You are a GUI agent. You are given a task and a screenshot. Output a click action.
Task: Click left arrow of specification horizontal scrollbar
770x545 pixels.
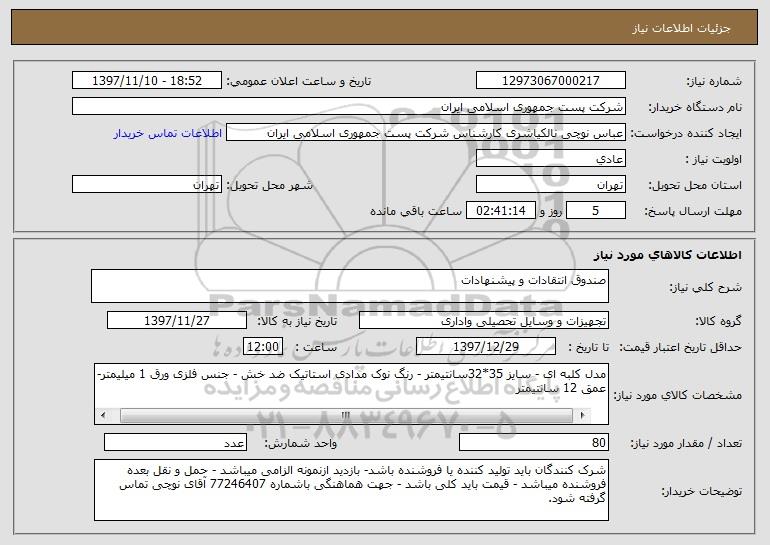tap(103, 415)
